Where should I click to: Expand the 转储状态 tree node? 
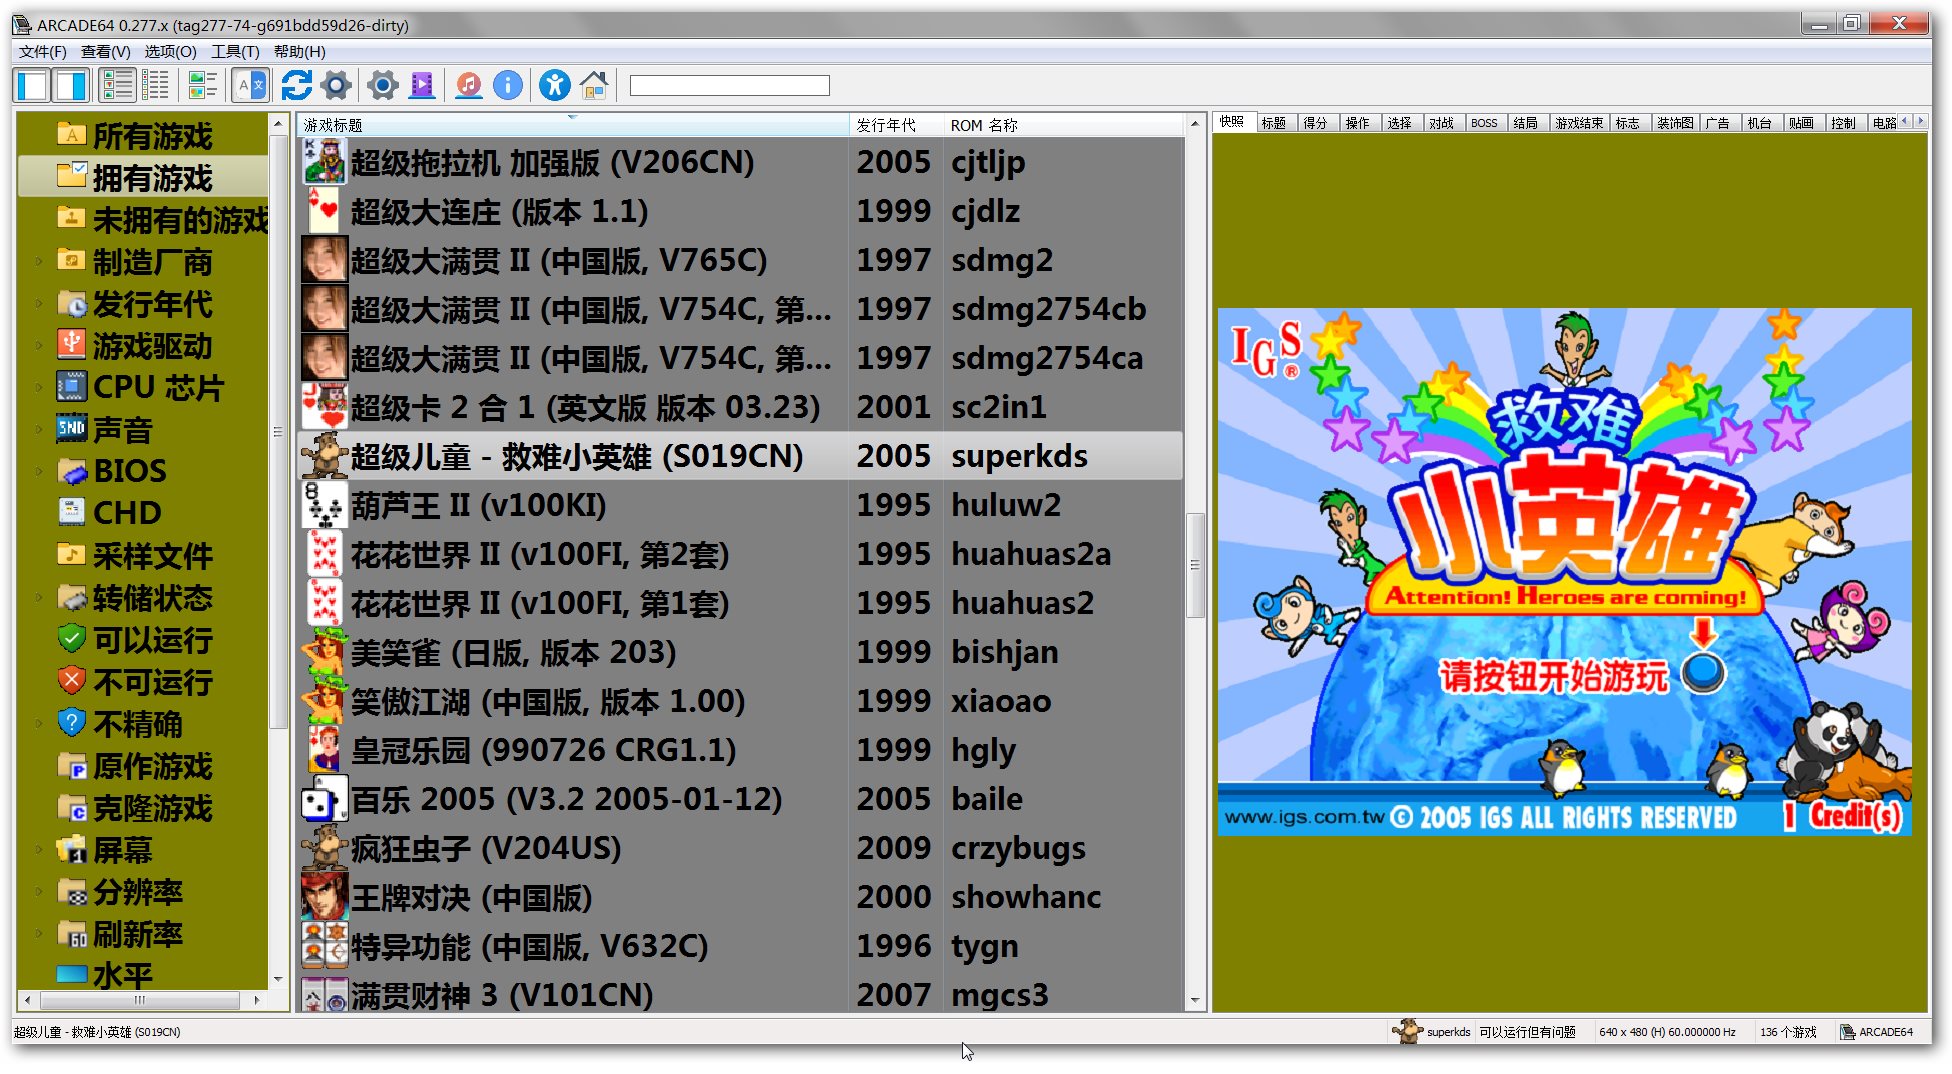[39, 598]
